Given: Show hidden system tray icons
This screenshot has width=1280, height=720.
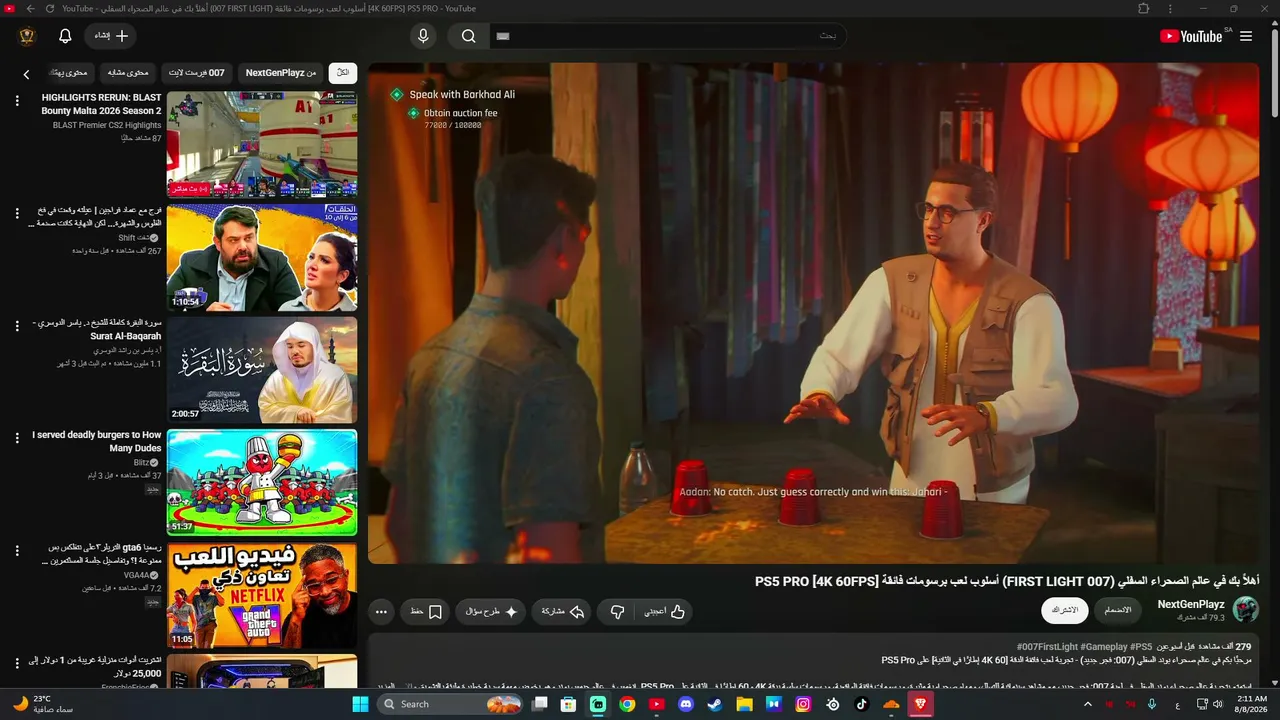Looking at the screenshot, I should click(1088, 704).
